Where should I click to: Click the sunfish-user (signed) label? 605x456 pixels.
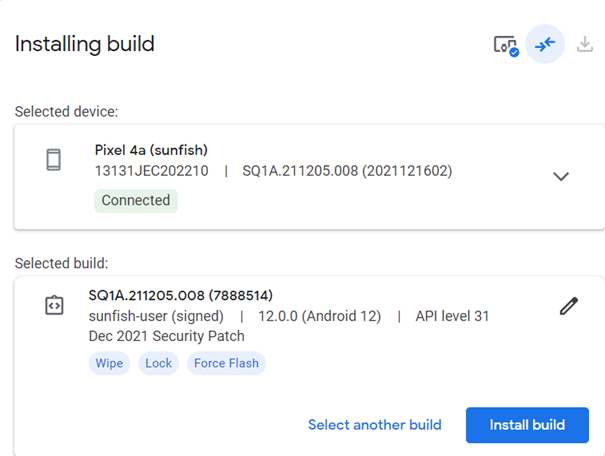click(x=156, y=316)
